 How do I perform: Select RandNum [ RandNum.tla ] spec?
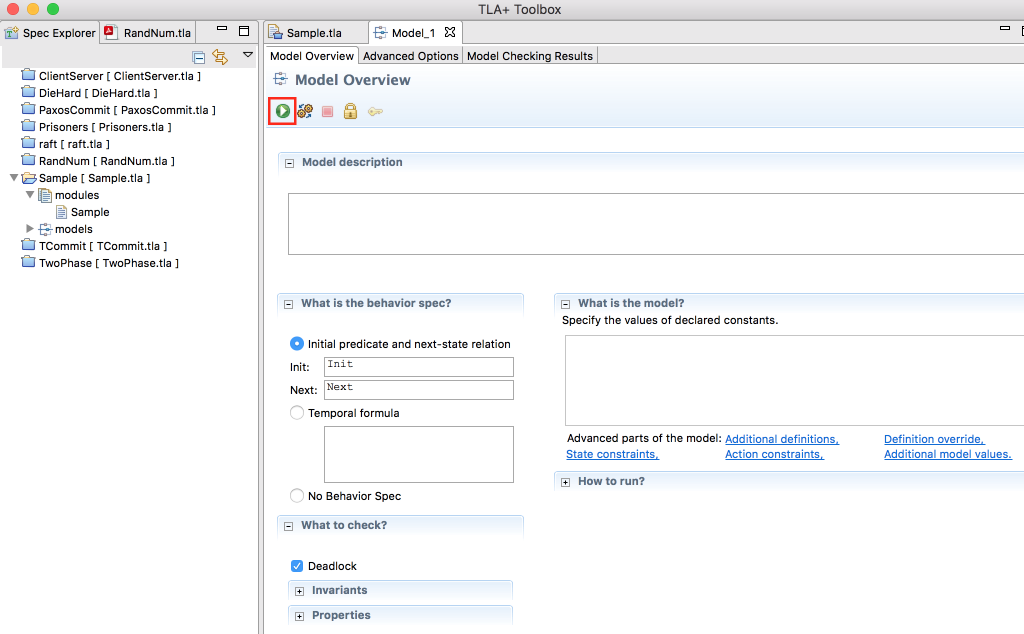click(x=98, y=161)
